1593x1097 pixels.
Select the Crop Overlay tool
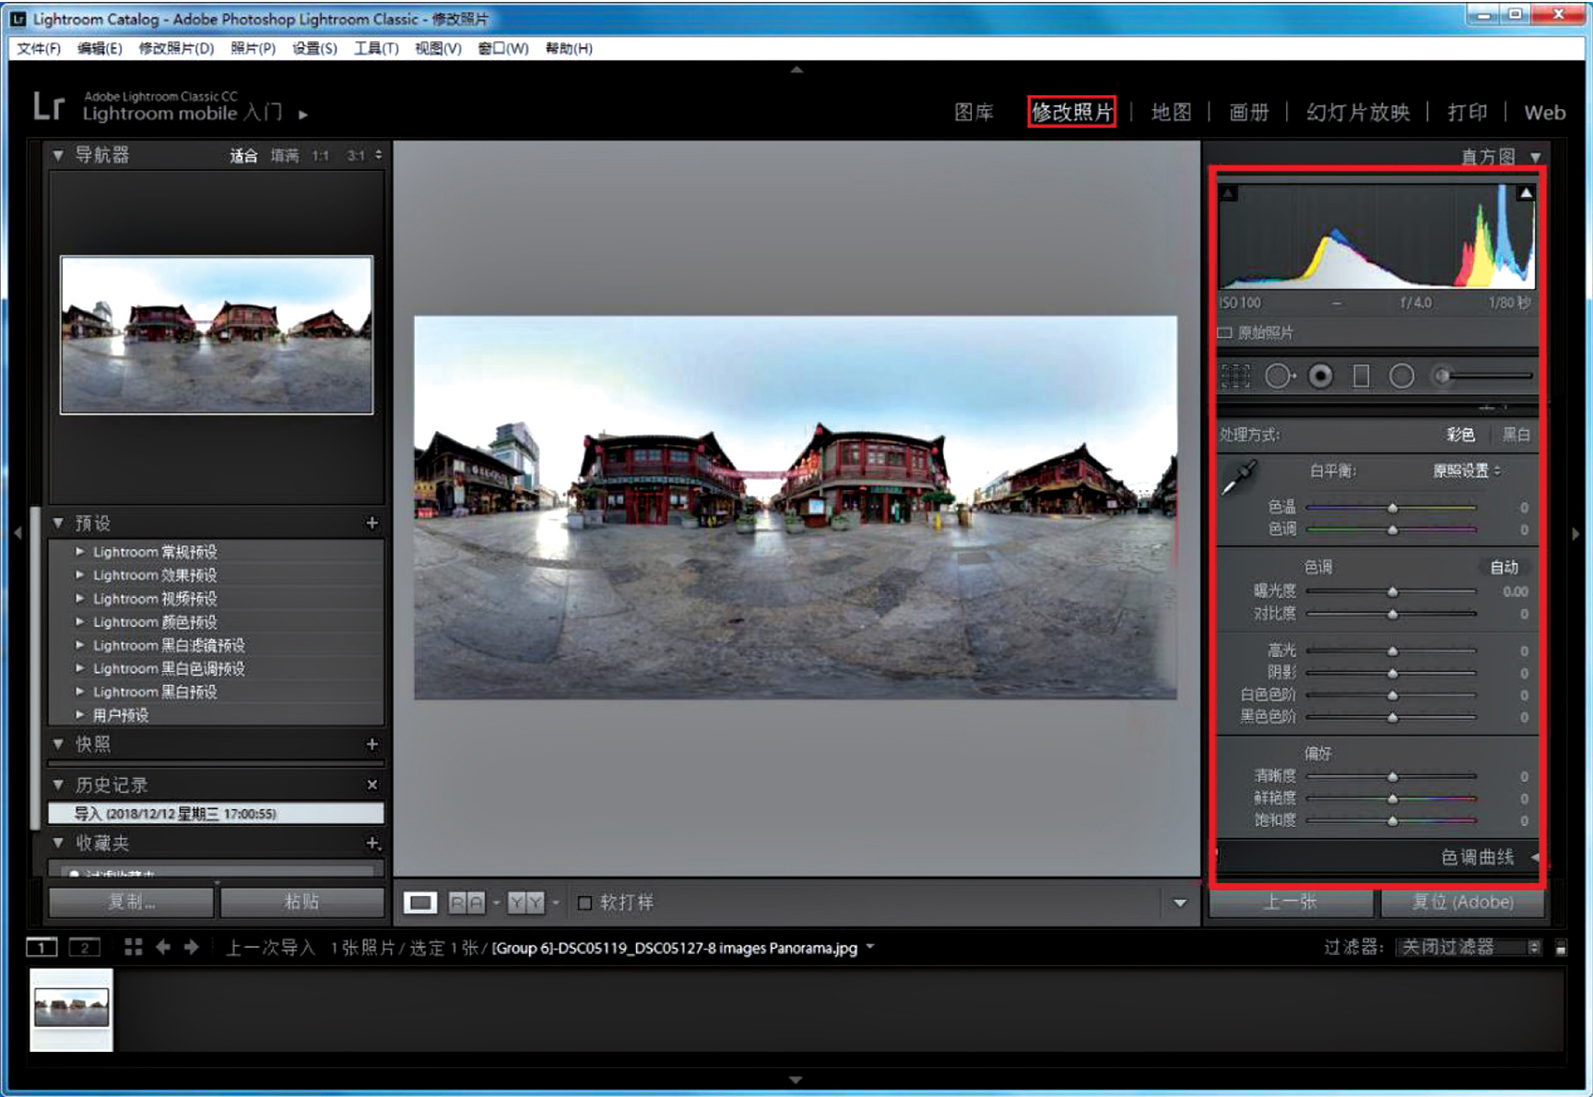click(1235, 376)
